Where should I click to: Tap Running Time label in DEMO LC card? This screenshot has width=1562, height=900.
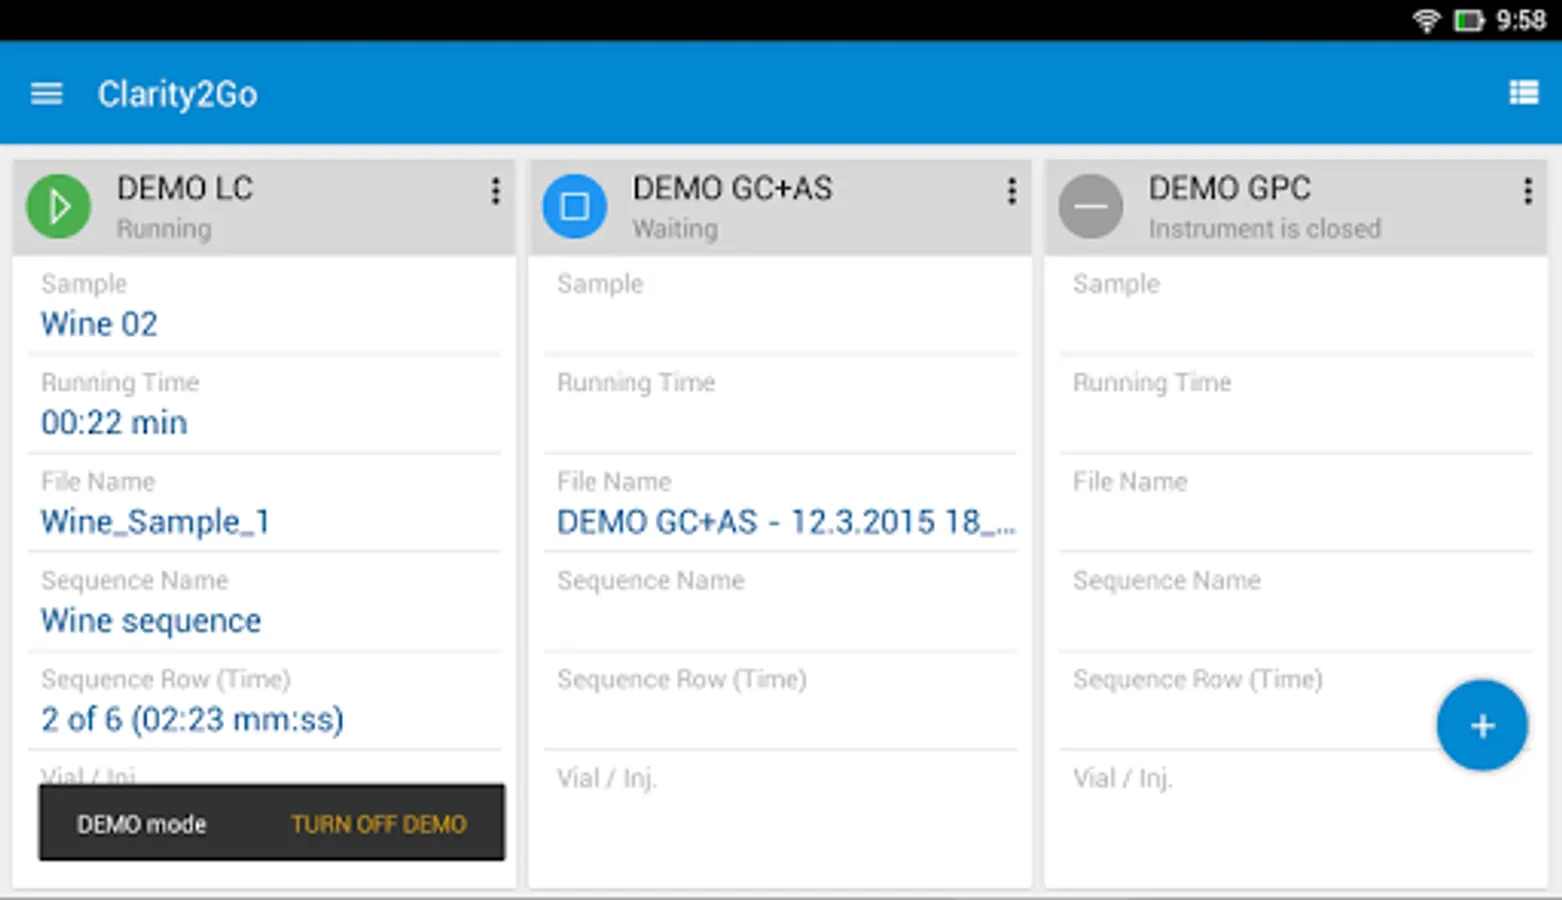point(120,383)
